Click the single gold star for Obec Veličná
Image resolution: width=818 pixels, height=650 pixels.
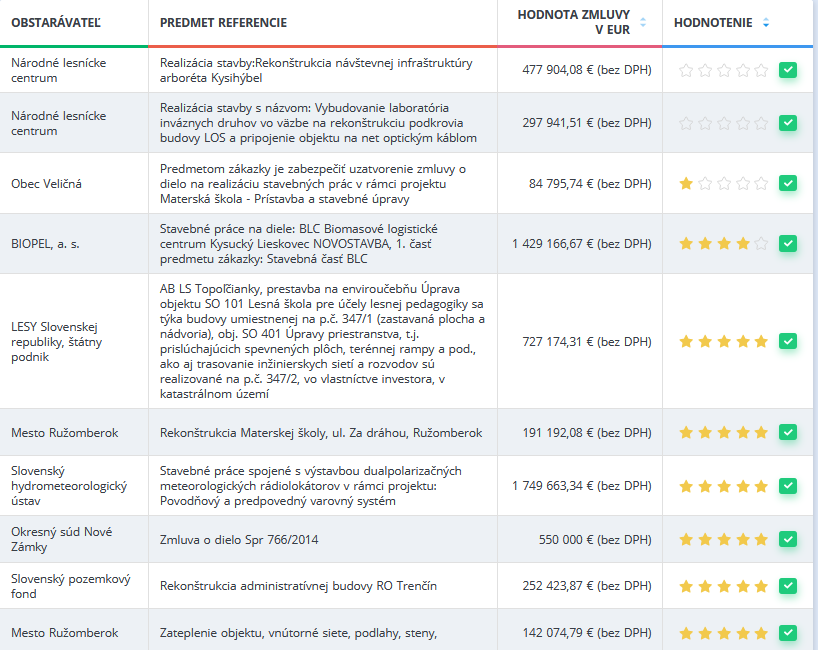pos(686,184)
